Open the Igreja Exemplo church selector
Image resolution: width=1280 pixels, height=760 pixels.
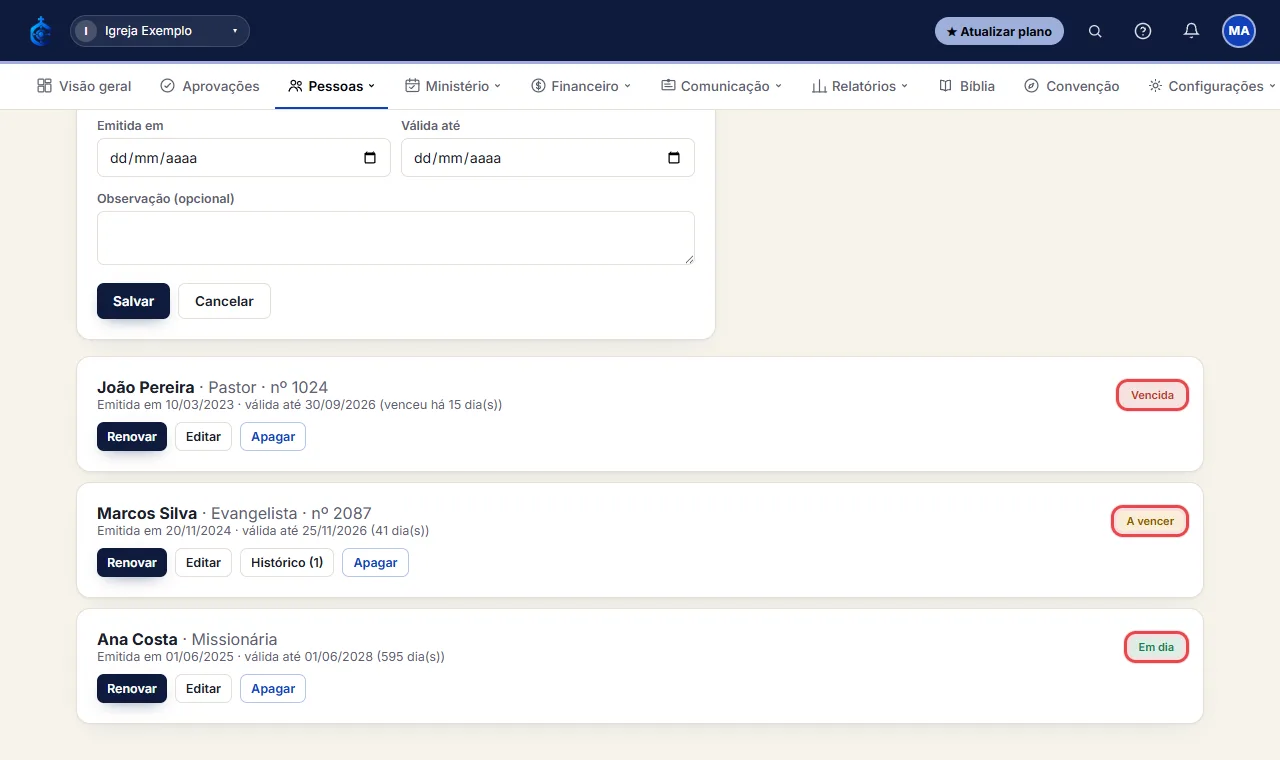coord(160,31)
